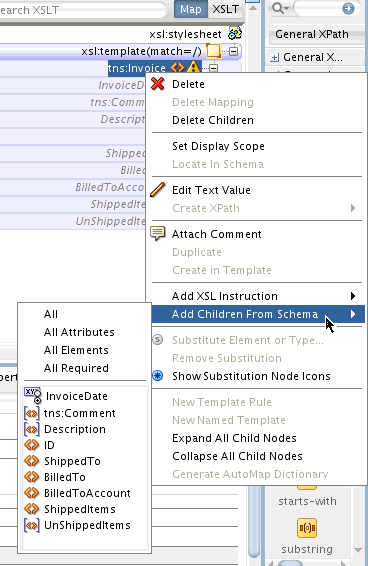The height and width of the screenshot is (566, 368).
Task: Click the tns:Comment element icon in submenu
Action: pos(31,413)
